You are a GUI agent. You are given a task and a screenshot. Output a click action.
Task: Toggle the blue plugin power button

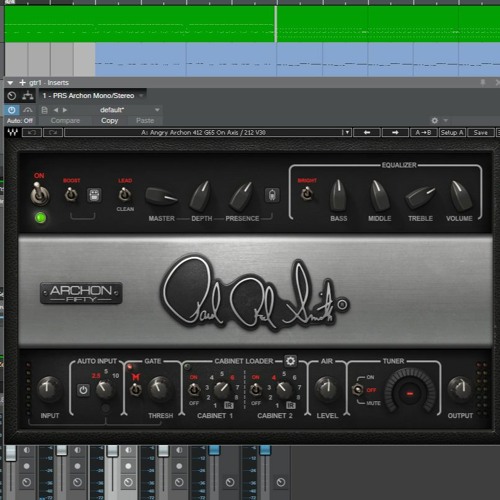(x=12, y=110)
